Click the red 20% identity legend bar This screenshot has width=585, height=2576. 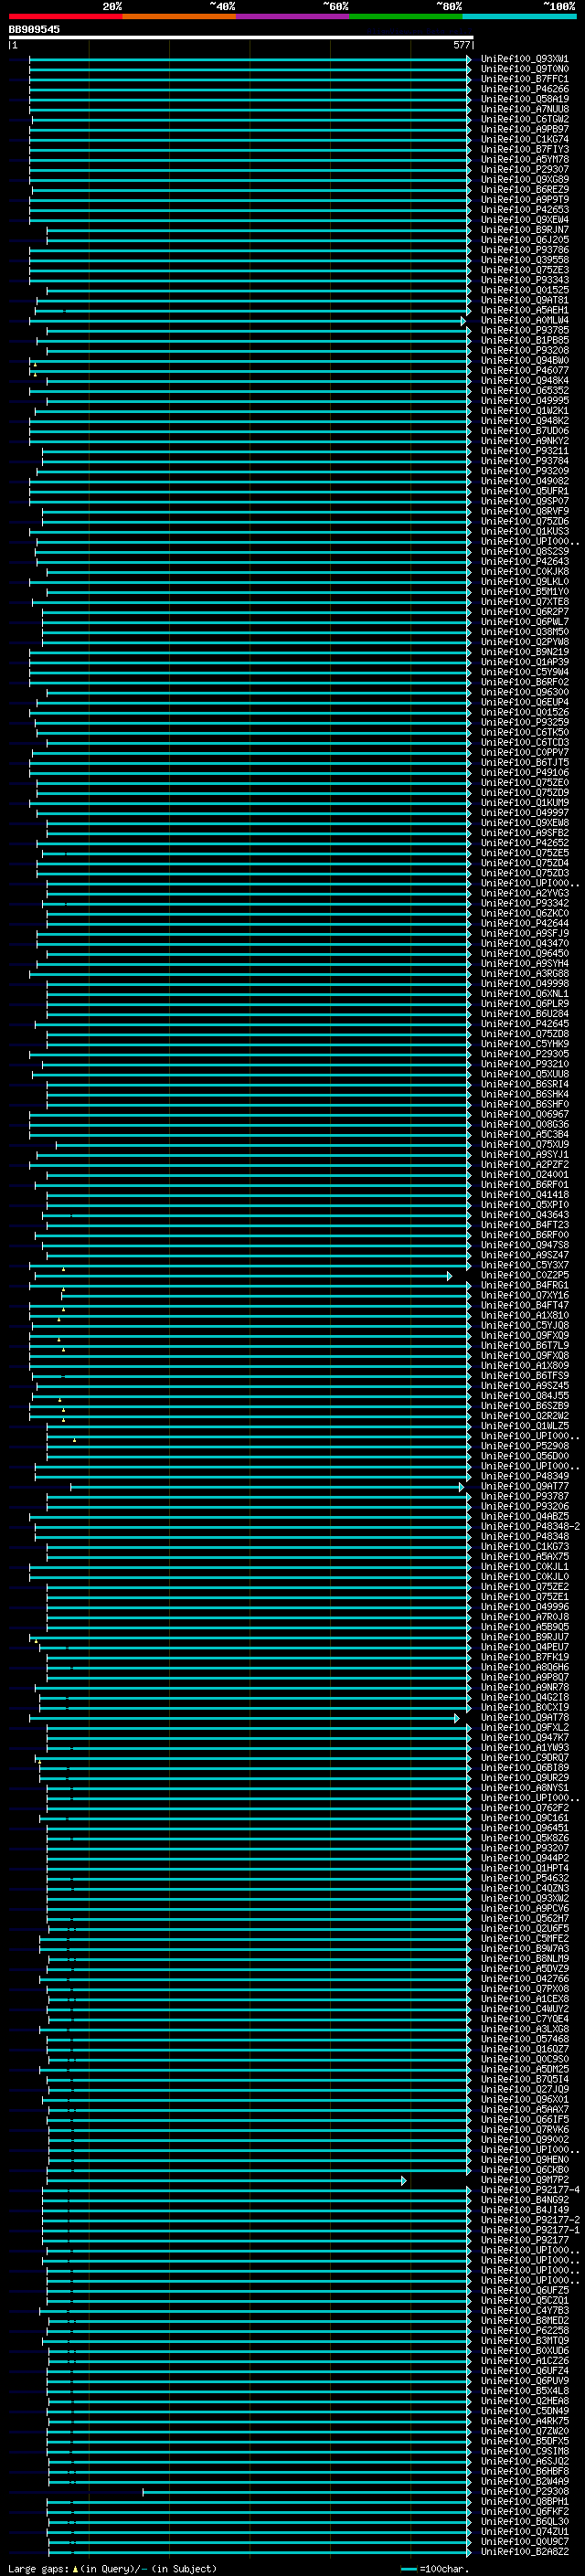click(65, 16)
